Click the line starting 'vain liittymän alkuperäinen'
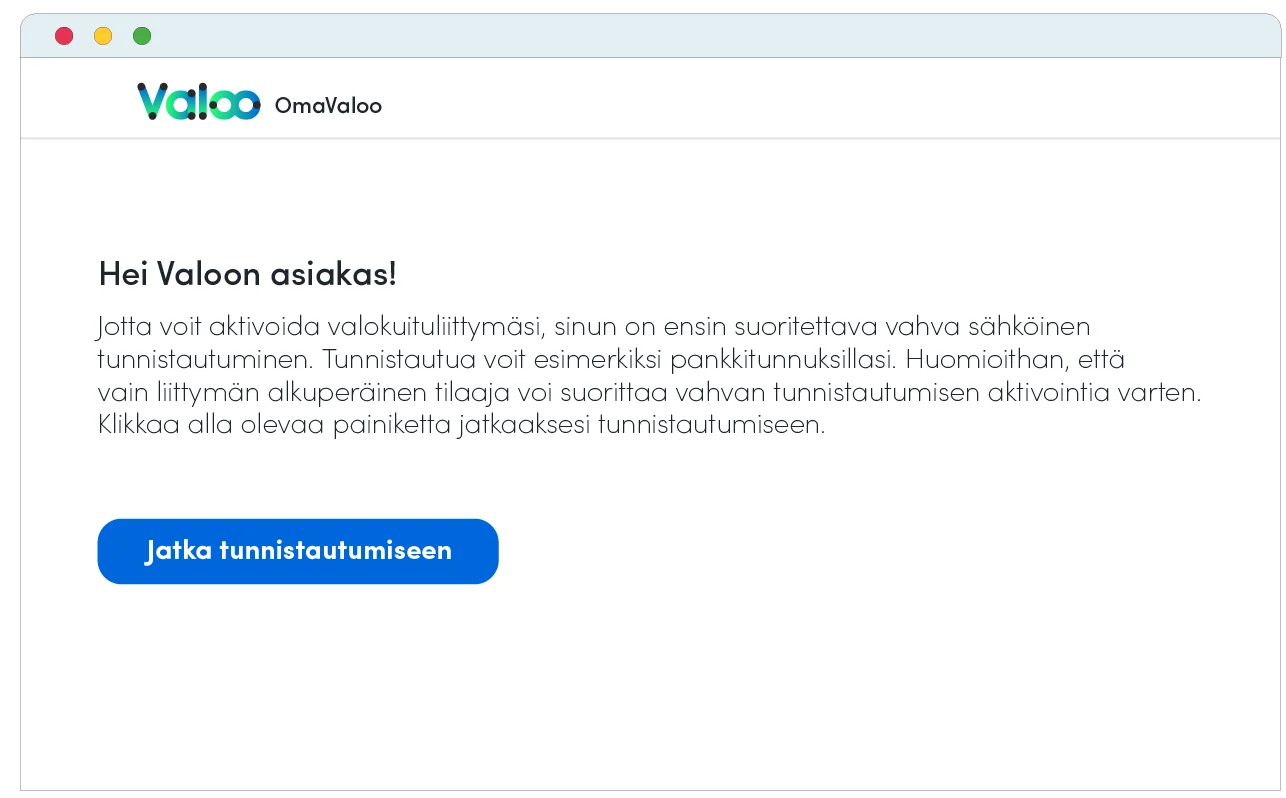 649,392
